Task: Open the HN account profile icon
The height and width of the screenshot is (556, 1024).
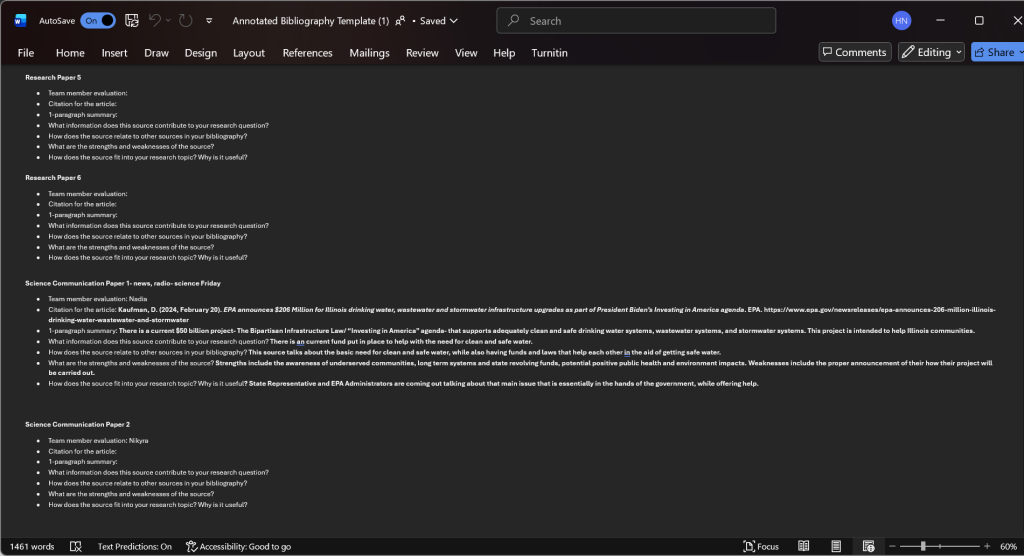Action: [x=901, y=20]
